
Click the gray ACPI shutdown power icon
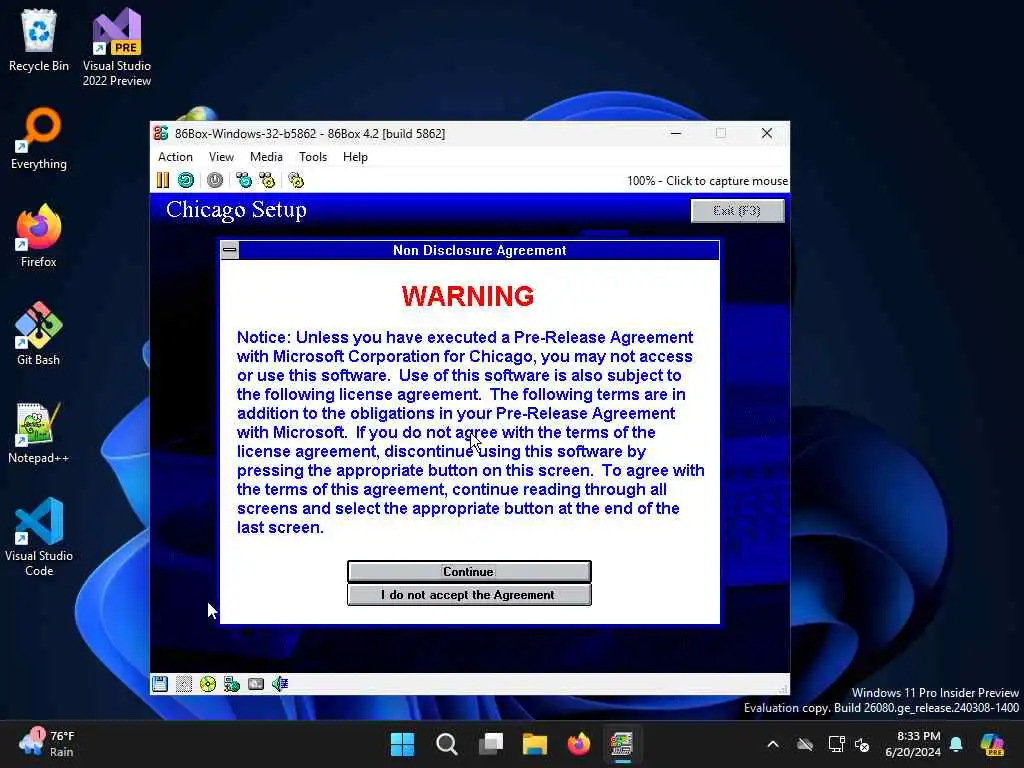(215, 180)
